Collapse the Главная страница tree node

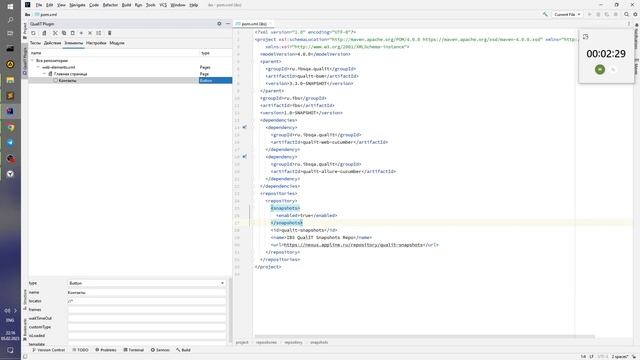[x=44, y=74]
